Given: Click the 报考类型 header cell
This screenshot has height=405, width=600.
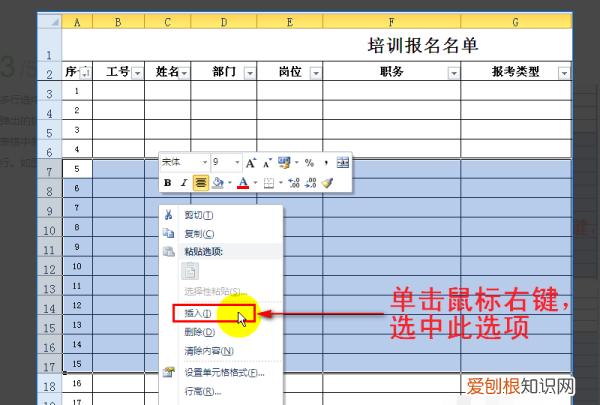Looking at the screenshot, I should [x=516, y=71].
